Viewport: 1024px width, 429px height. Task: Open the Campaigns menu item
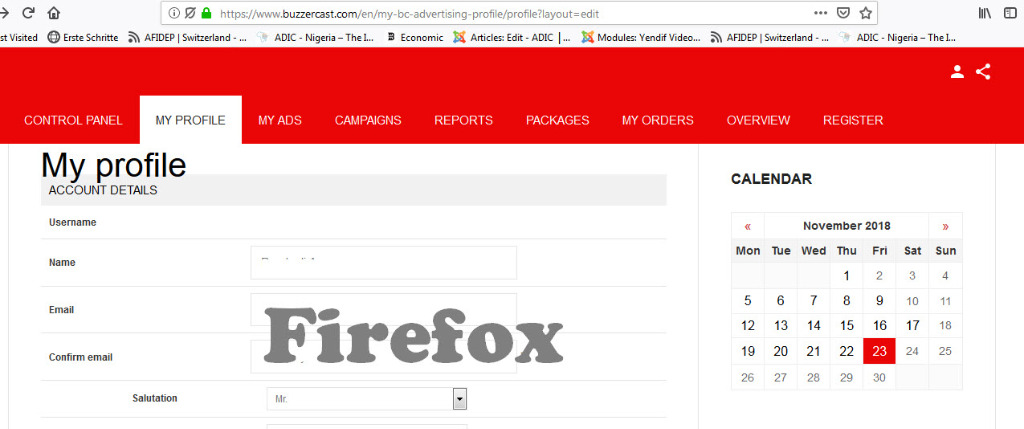[368, 120]
